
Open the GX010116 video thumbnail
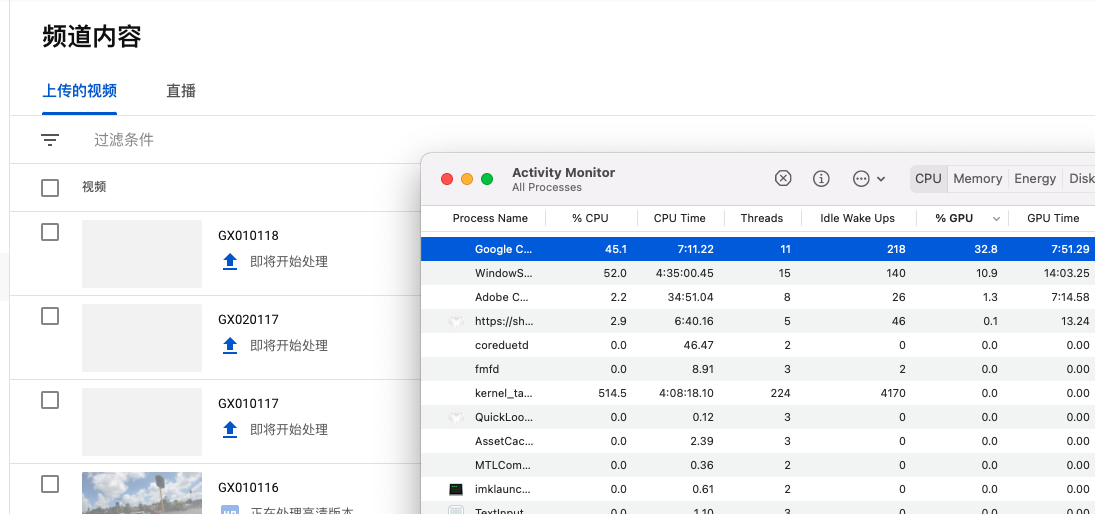click(x=142, y=492)
